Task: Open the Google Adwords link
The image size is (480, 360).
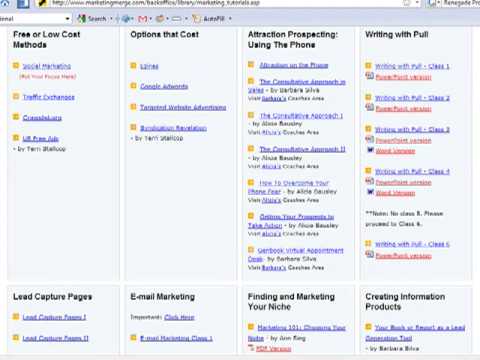Action: [164, 86]
